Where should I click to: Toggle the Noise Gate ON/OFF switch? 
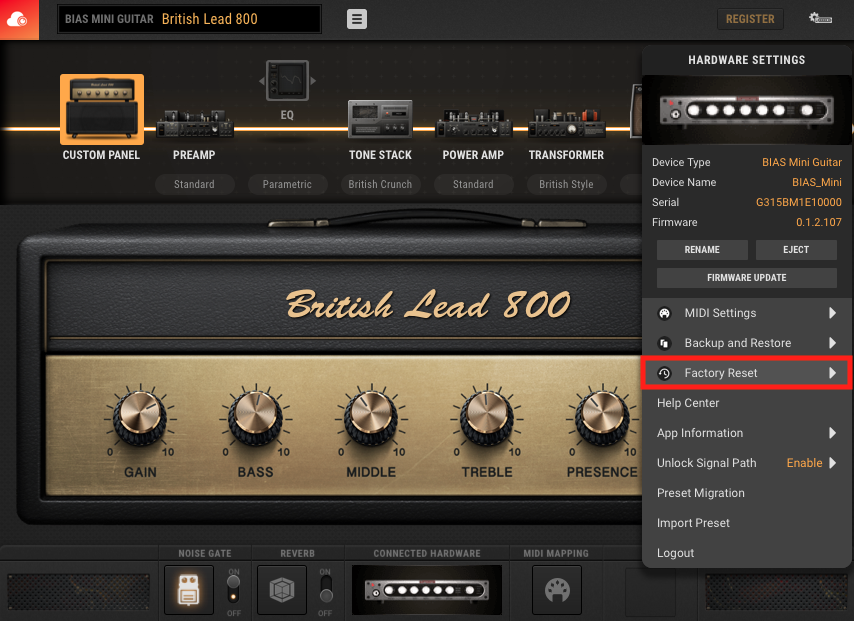point(233,590)
